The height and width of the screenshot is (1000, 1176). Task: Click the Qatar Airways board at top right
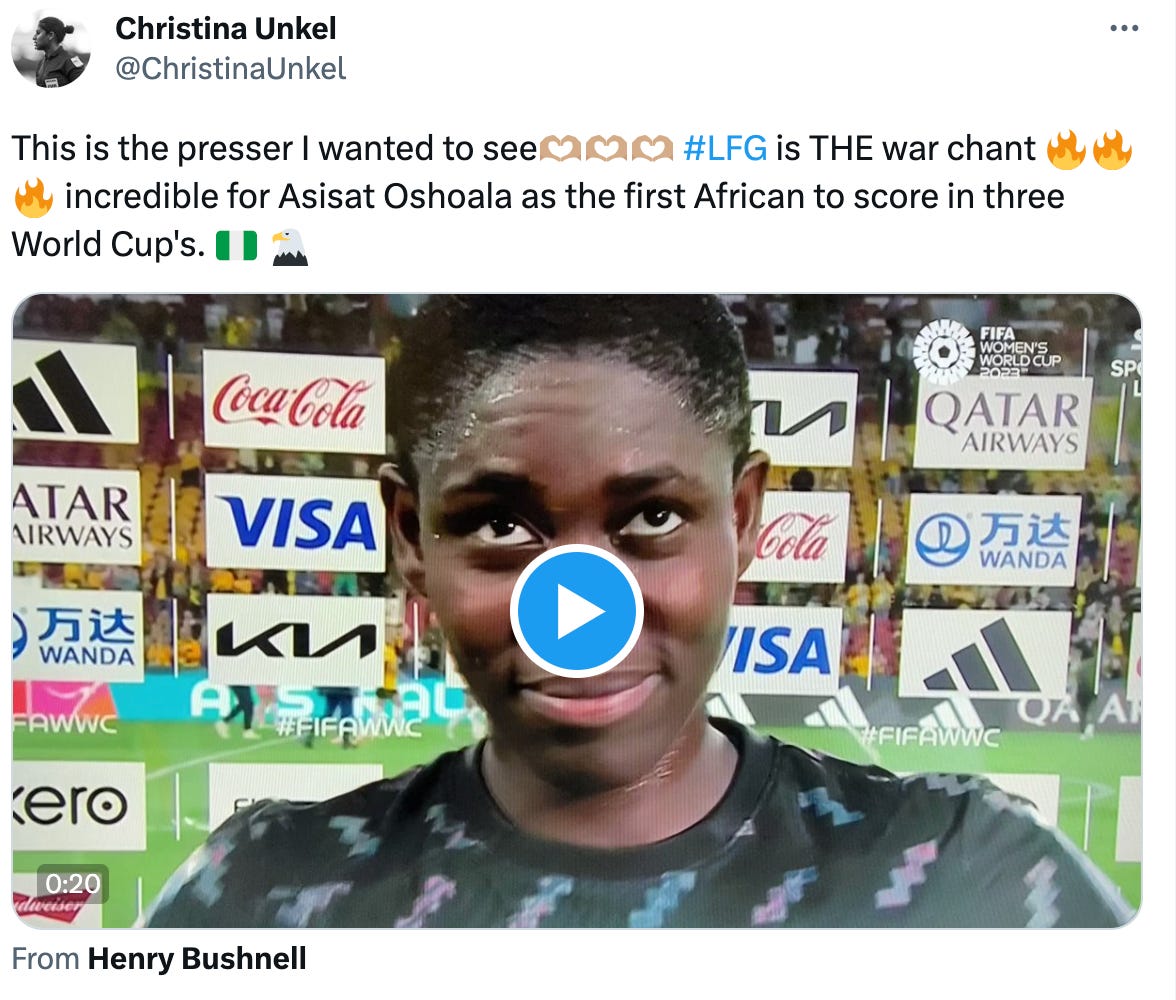click(x=1002, y=422)
